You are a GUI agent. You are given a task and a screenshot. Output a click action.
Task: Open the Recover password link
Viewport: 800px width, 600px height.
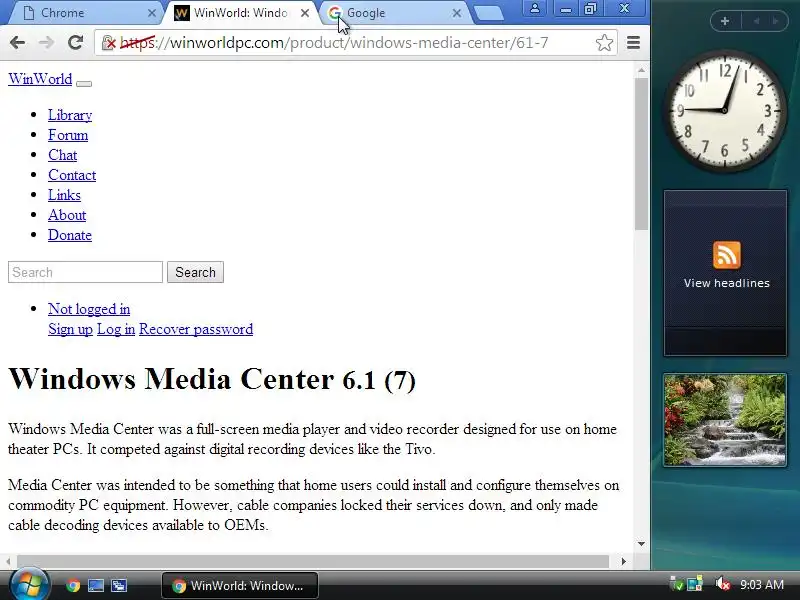point(196,329)
